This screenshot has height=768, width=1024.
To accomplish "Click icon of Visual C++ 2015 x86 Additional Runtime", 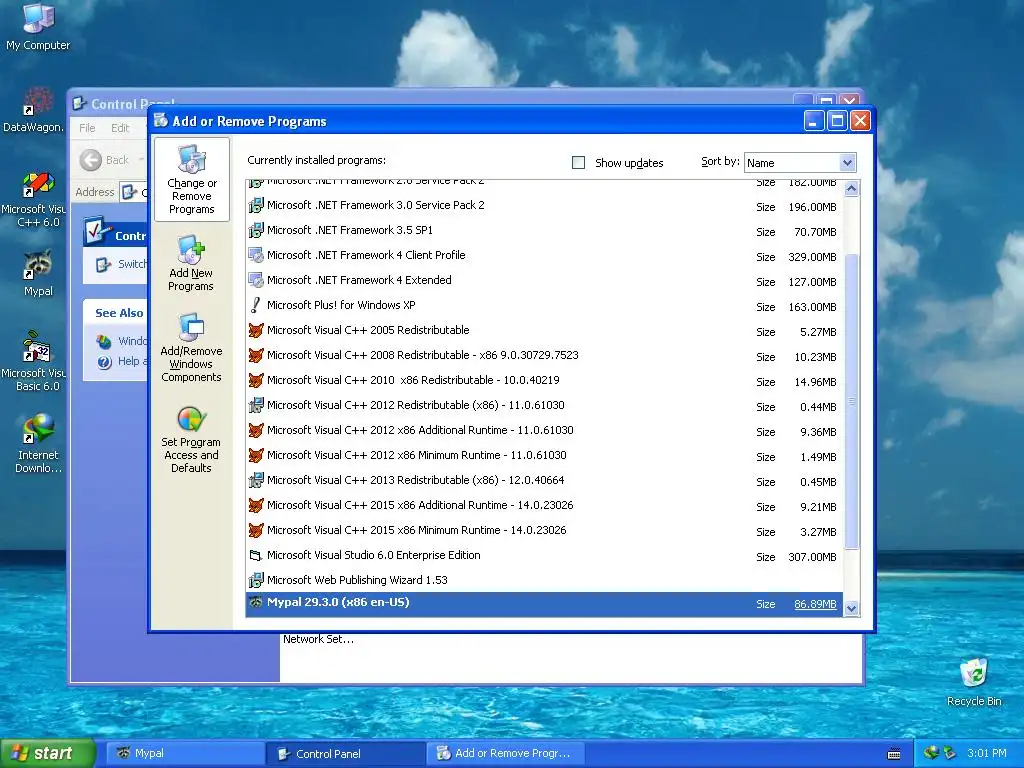I will pyautogui.click(x=256, y=505).
